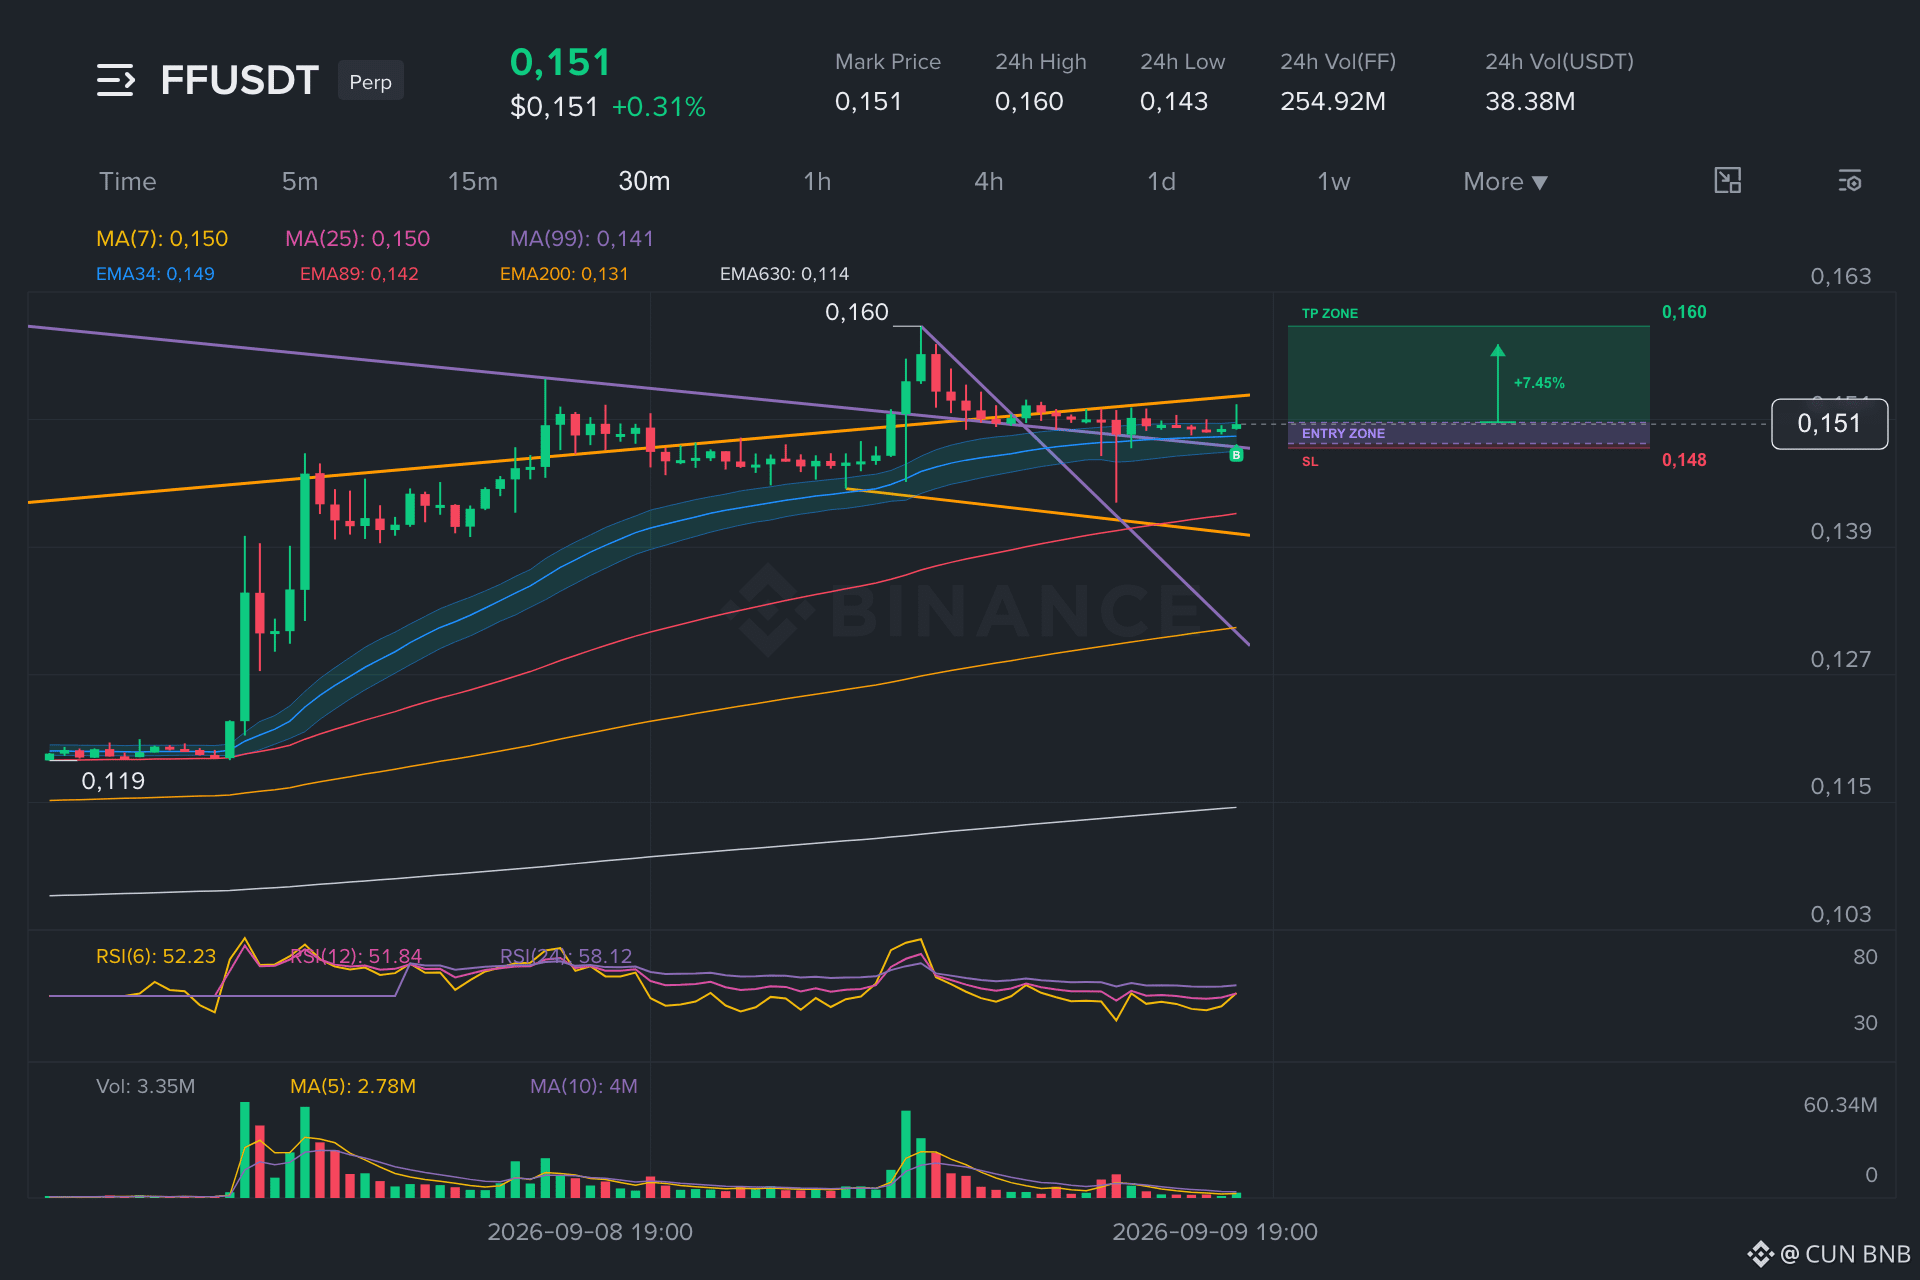Click the green TP ZONE box
This screenshot has width=1920, height=1280.
(1468, 374)
